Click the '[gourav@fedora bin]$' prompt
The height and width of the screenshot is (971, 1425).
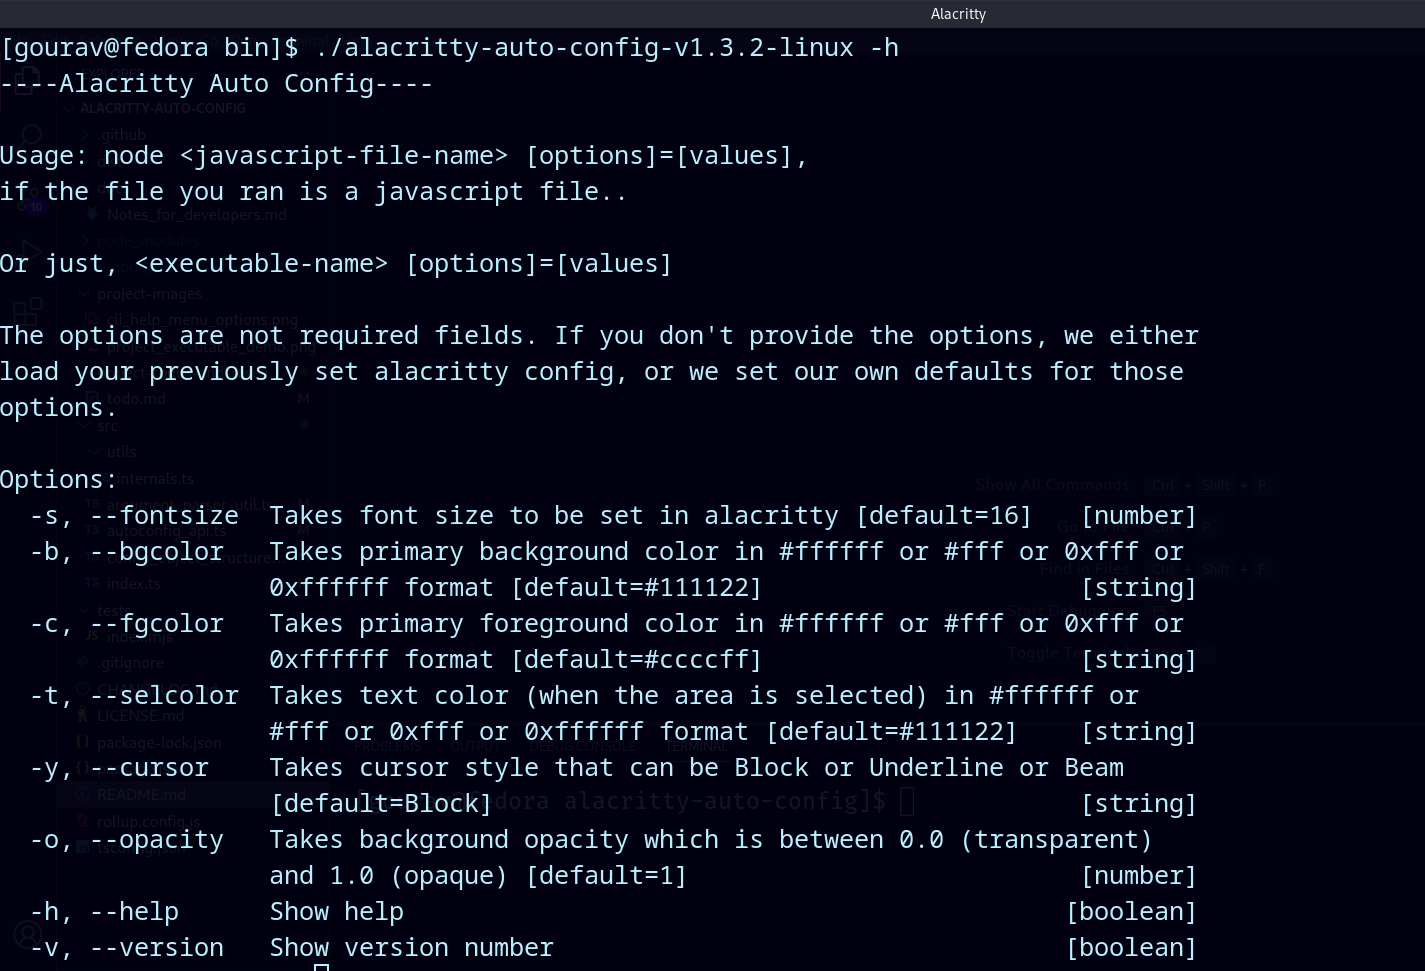149,47
